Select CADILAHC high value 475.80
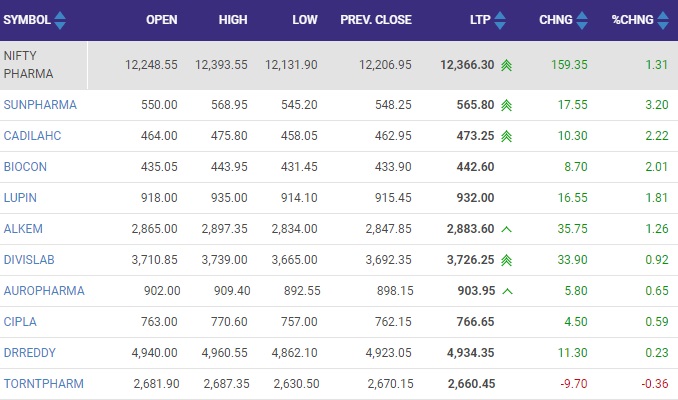 (x=229, y=136)
